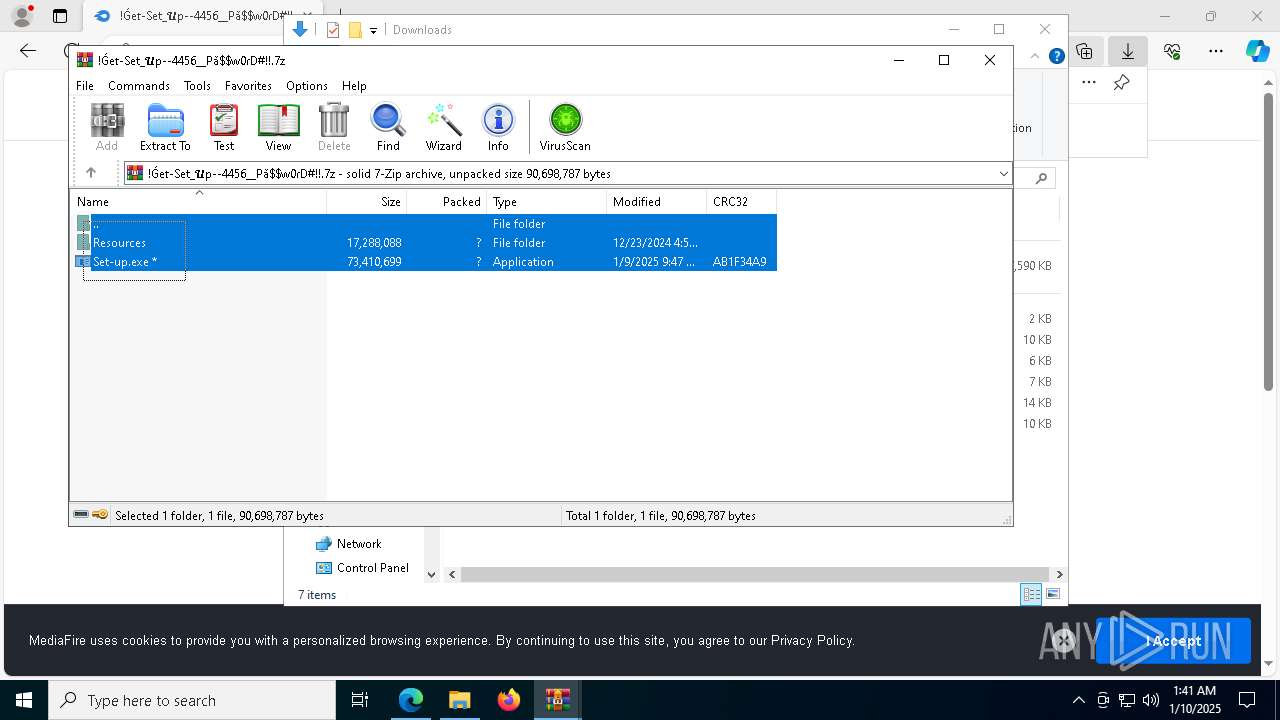Screen dimensions: 1280x720
Task: Click the key password icon in status bar
Action: click(x=100, y=515)
